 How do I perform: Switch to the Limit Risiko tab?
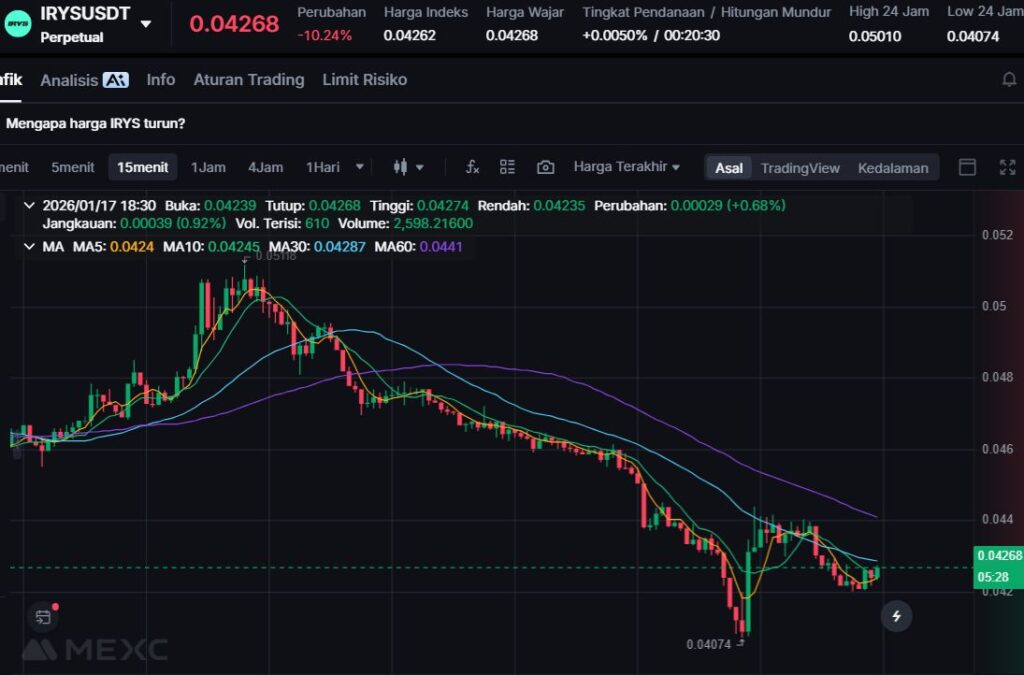(x=364, y=80)
